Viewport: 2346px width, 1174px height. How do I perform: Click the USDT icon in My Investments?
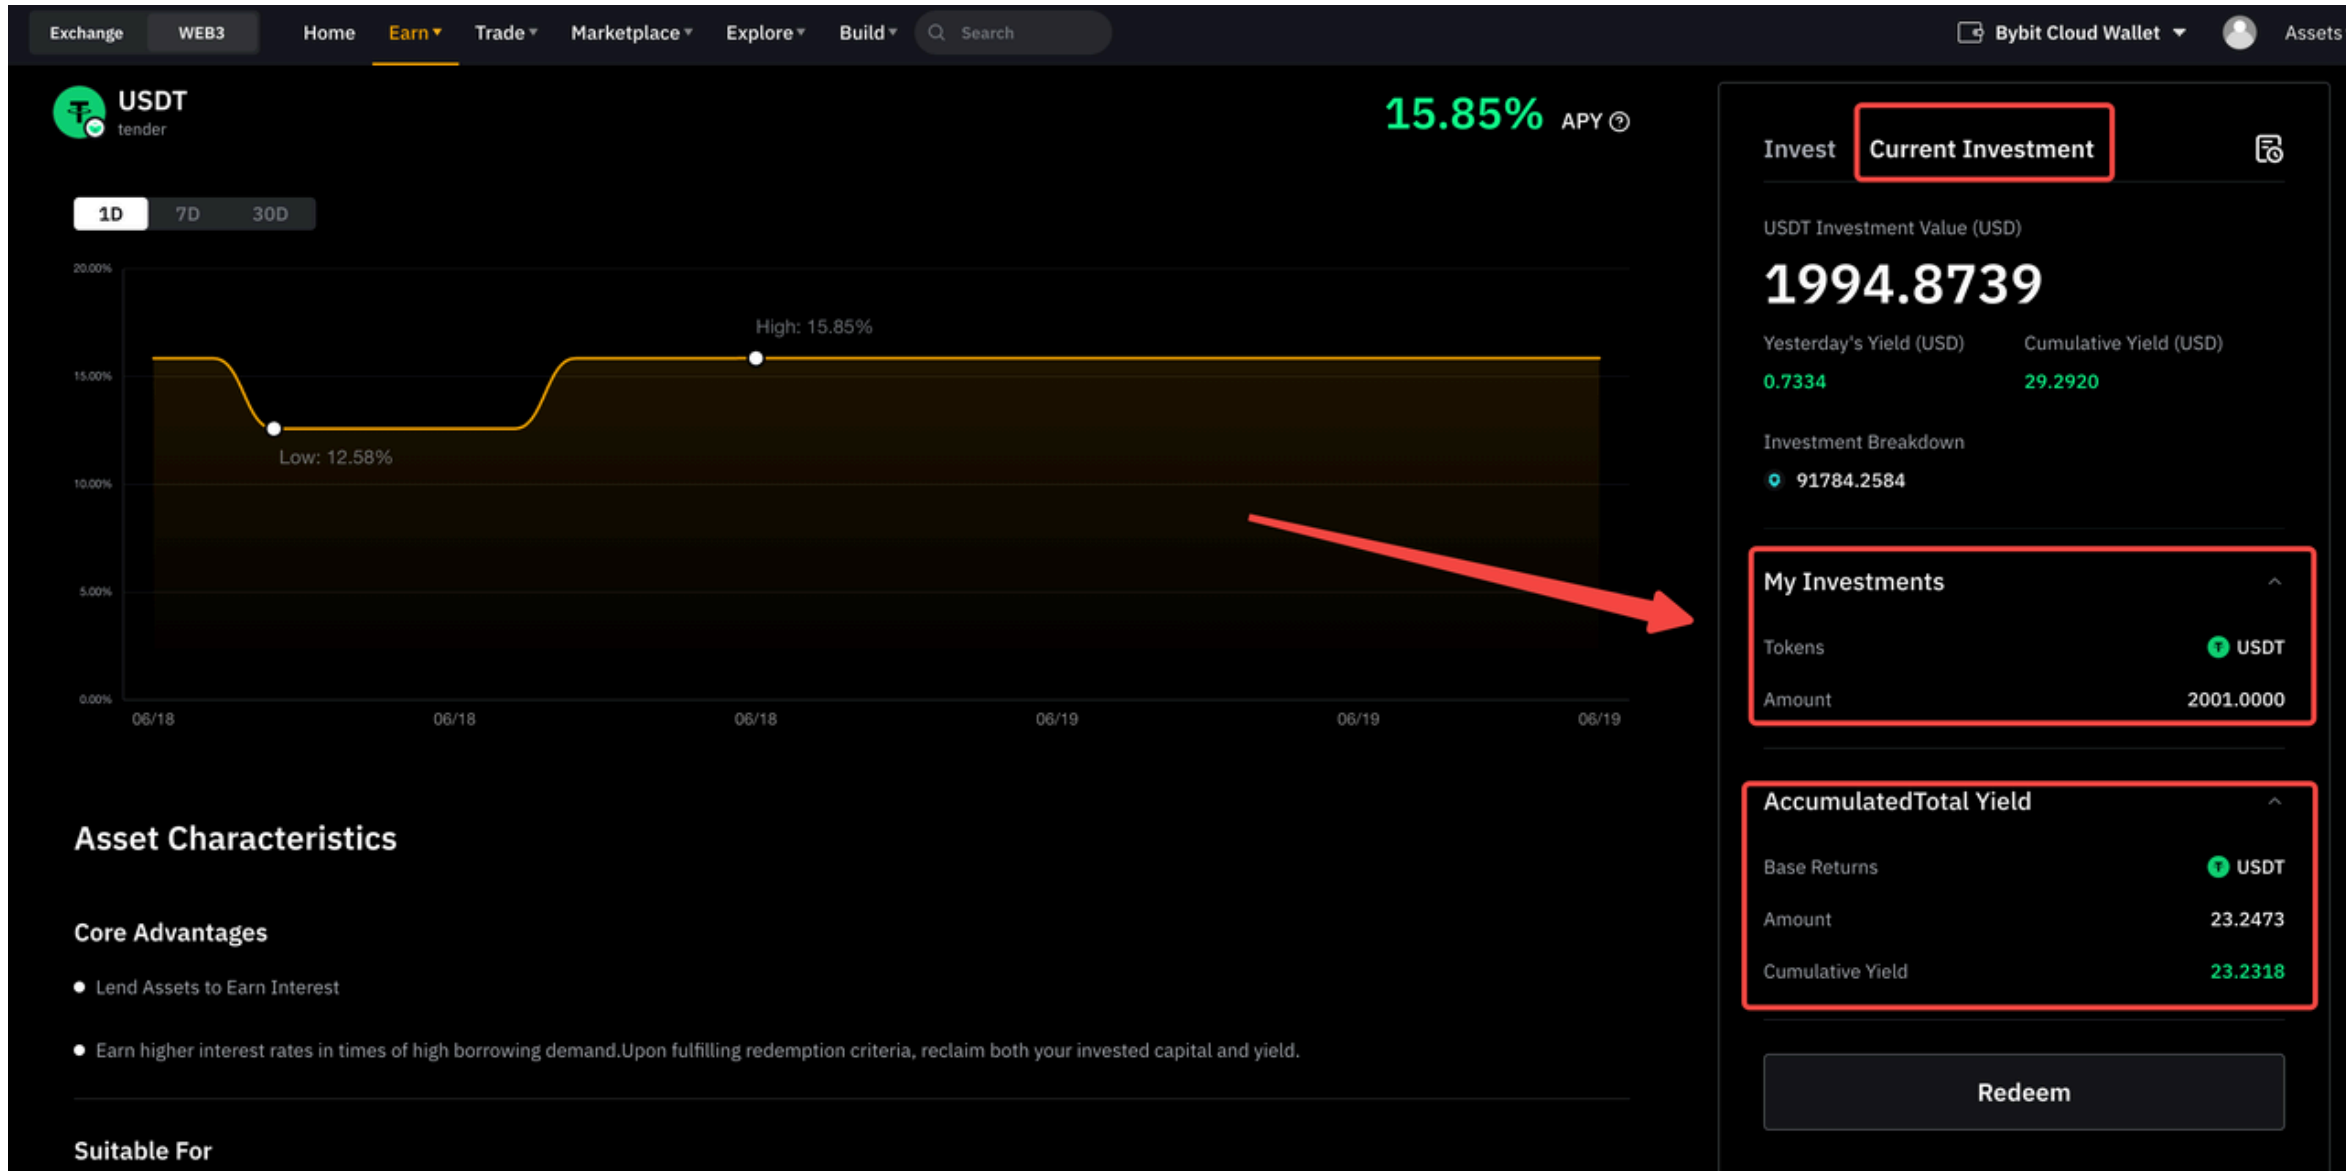[2217, 647]
